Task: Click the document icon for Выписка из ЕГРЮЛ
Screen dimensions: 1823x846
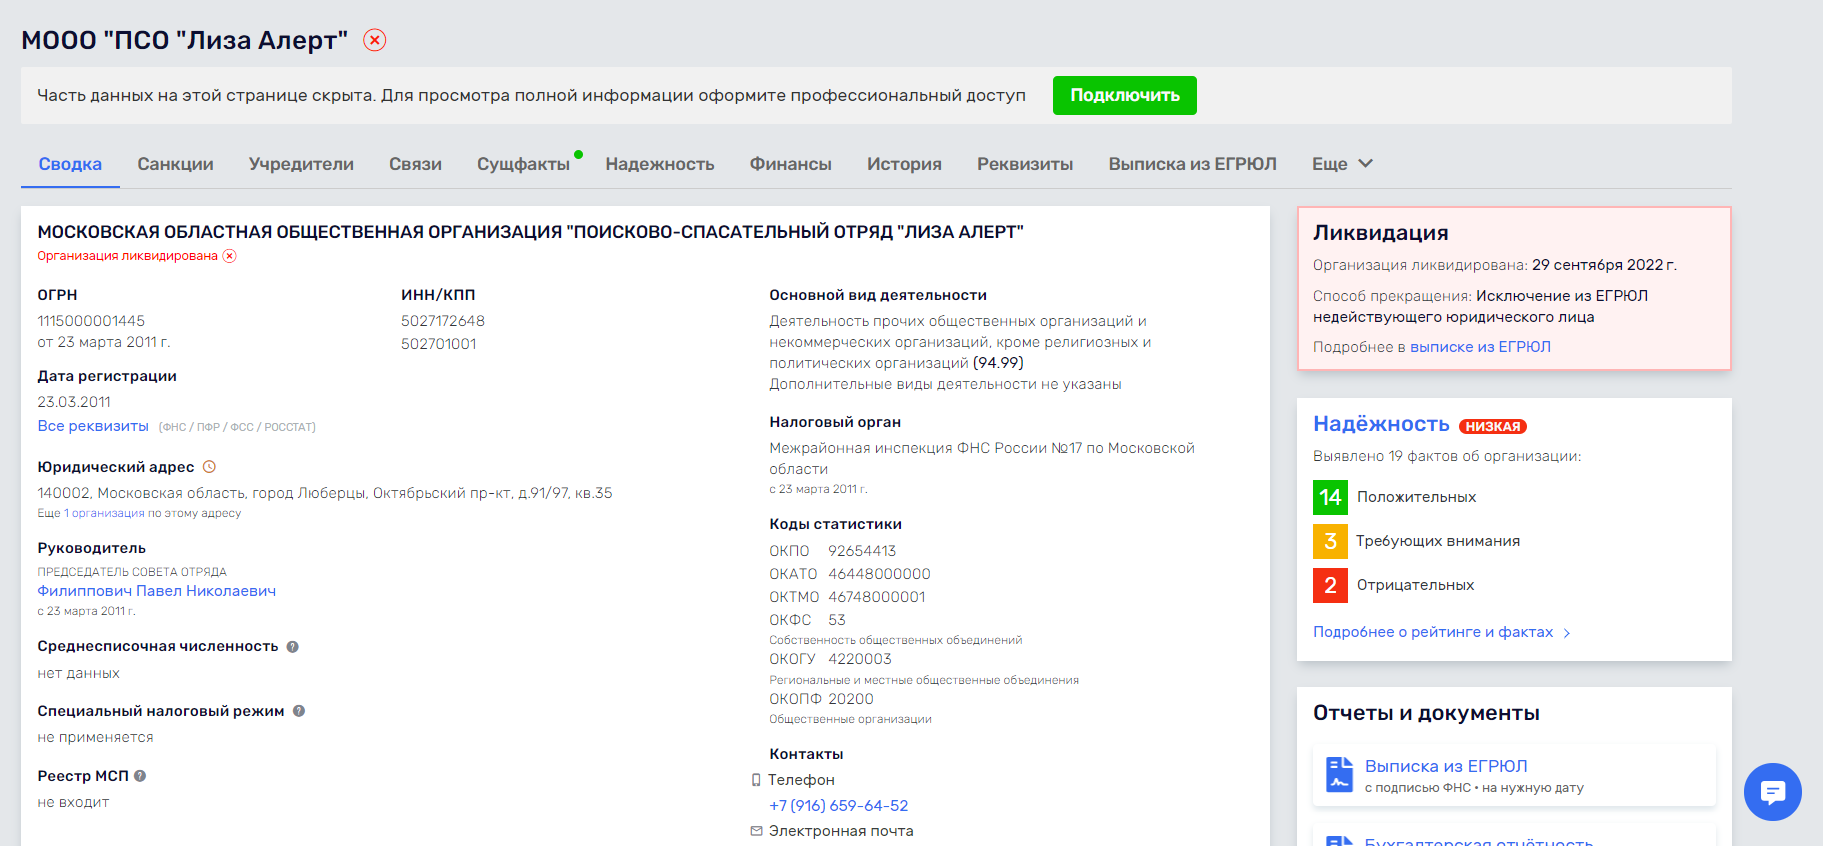Action: [1339, 775]
